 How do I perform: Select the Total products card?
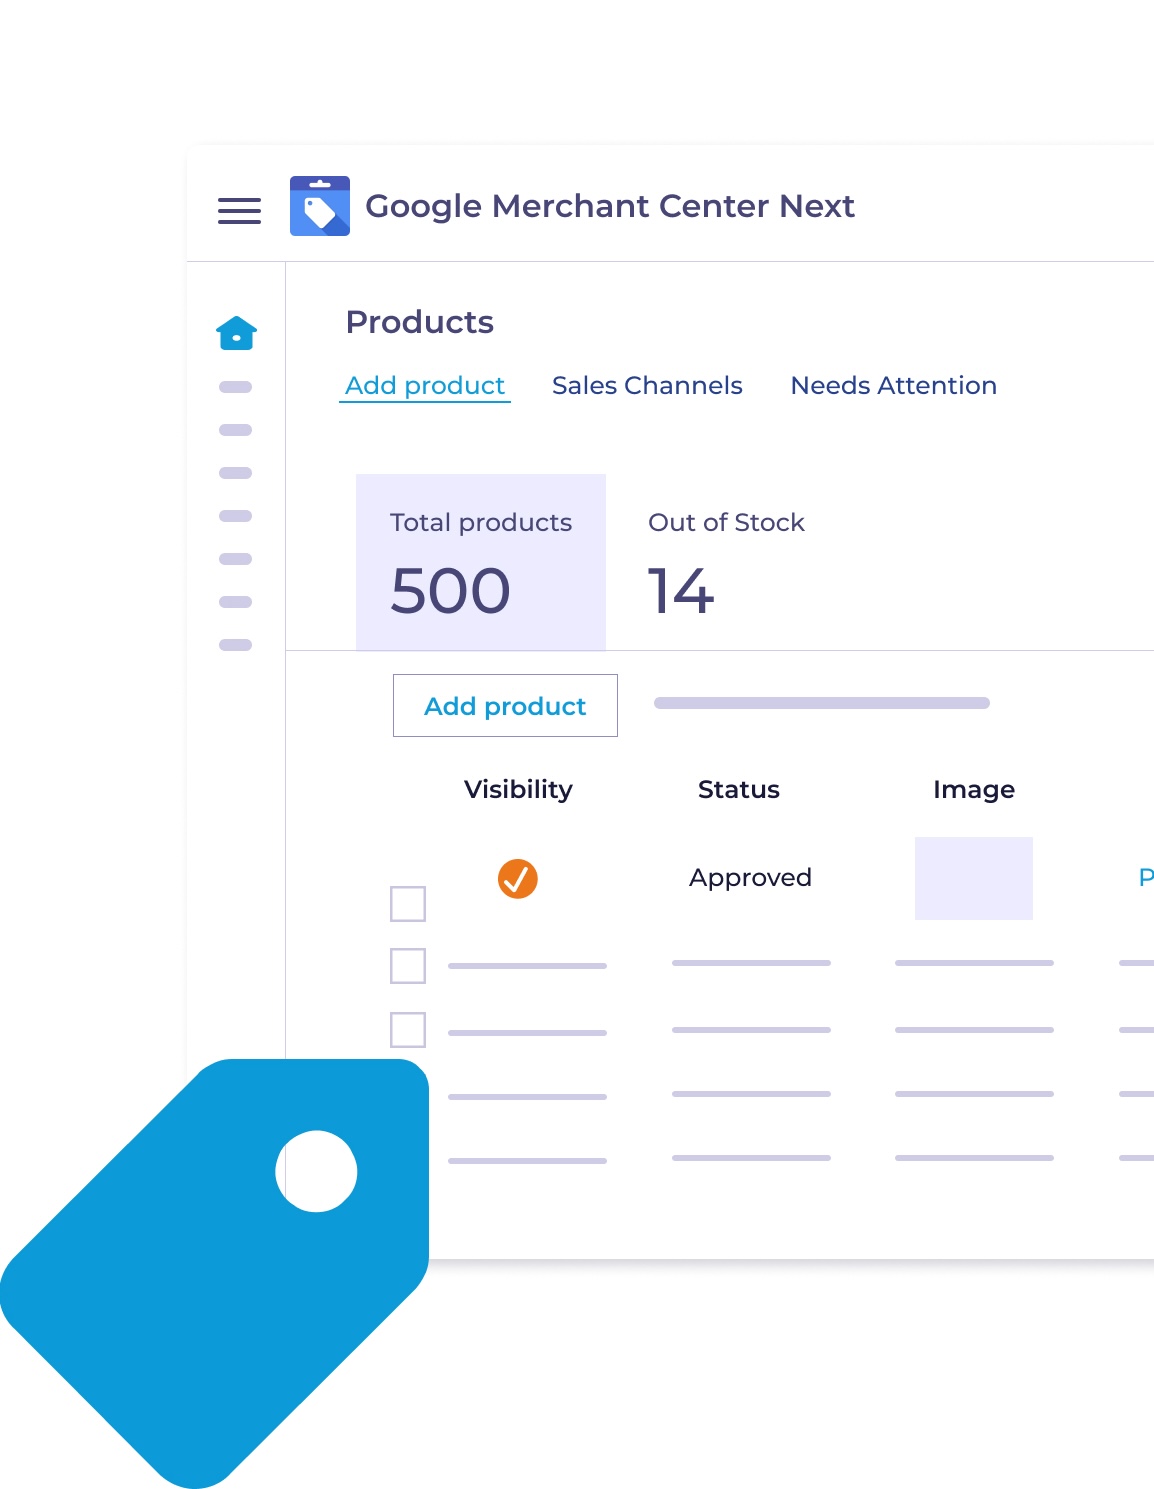point(481,562)
